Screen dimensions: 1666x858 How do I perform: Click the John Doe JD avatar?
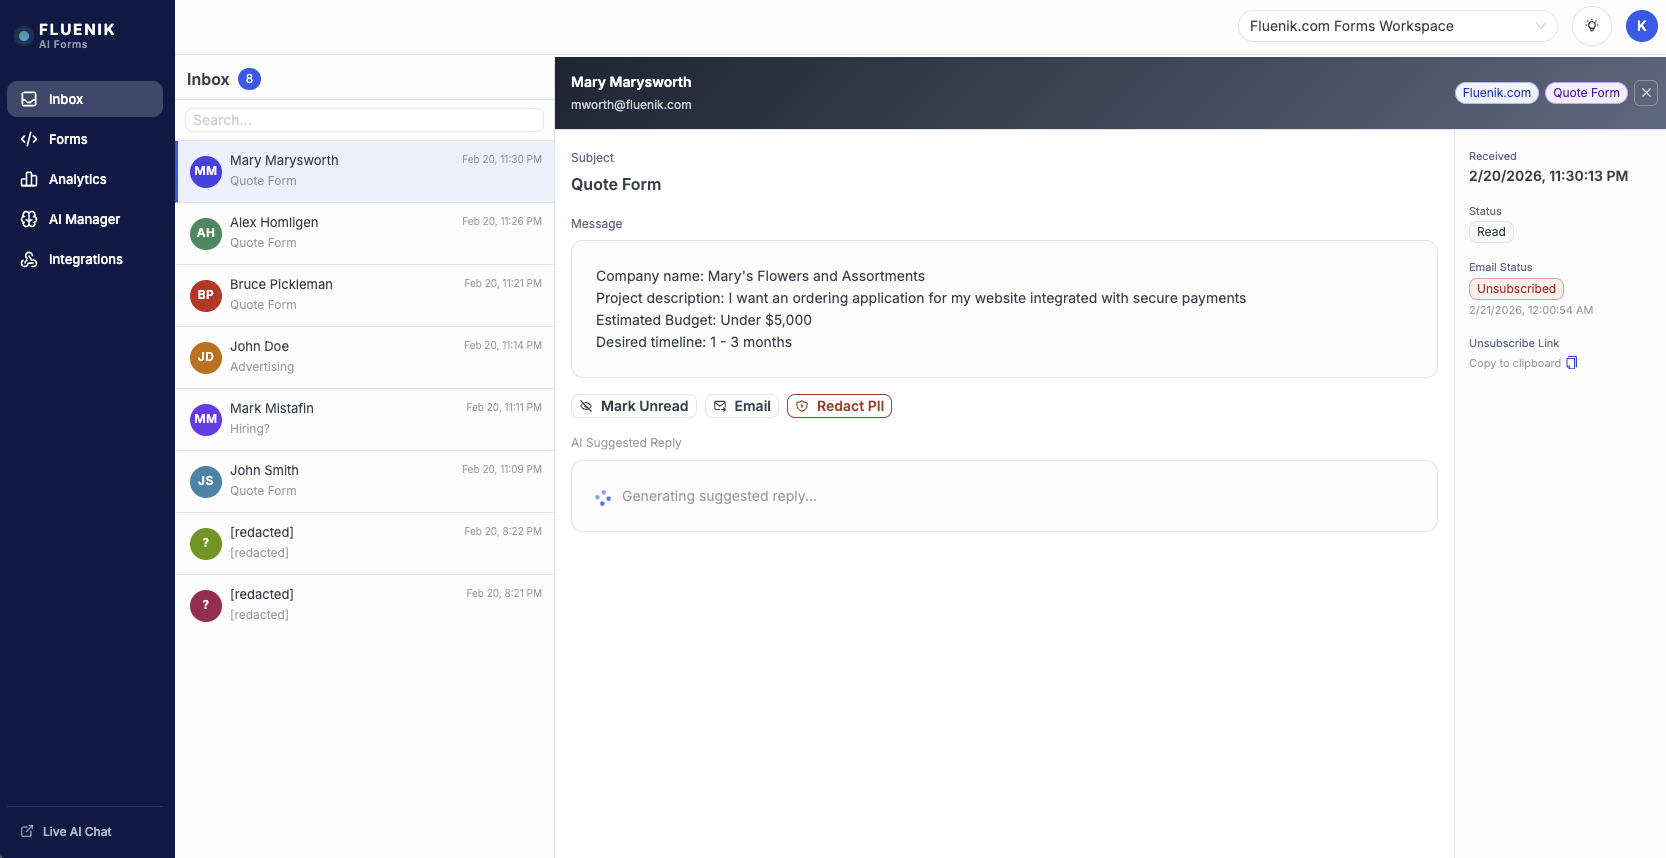point(206,357)
